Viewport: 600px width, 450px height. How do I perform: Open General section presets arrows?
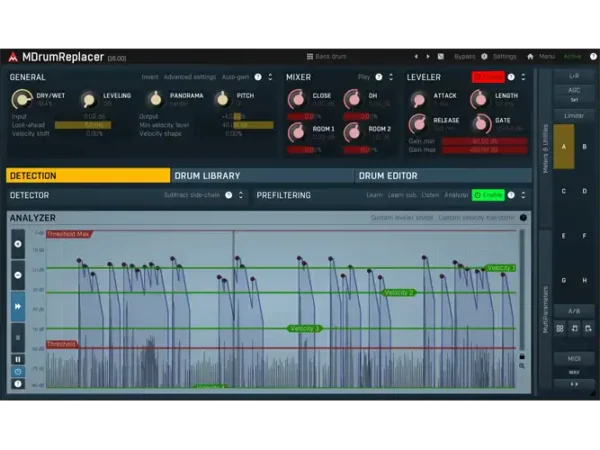coord(270,77)
